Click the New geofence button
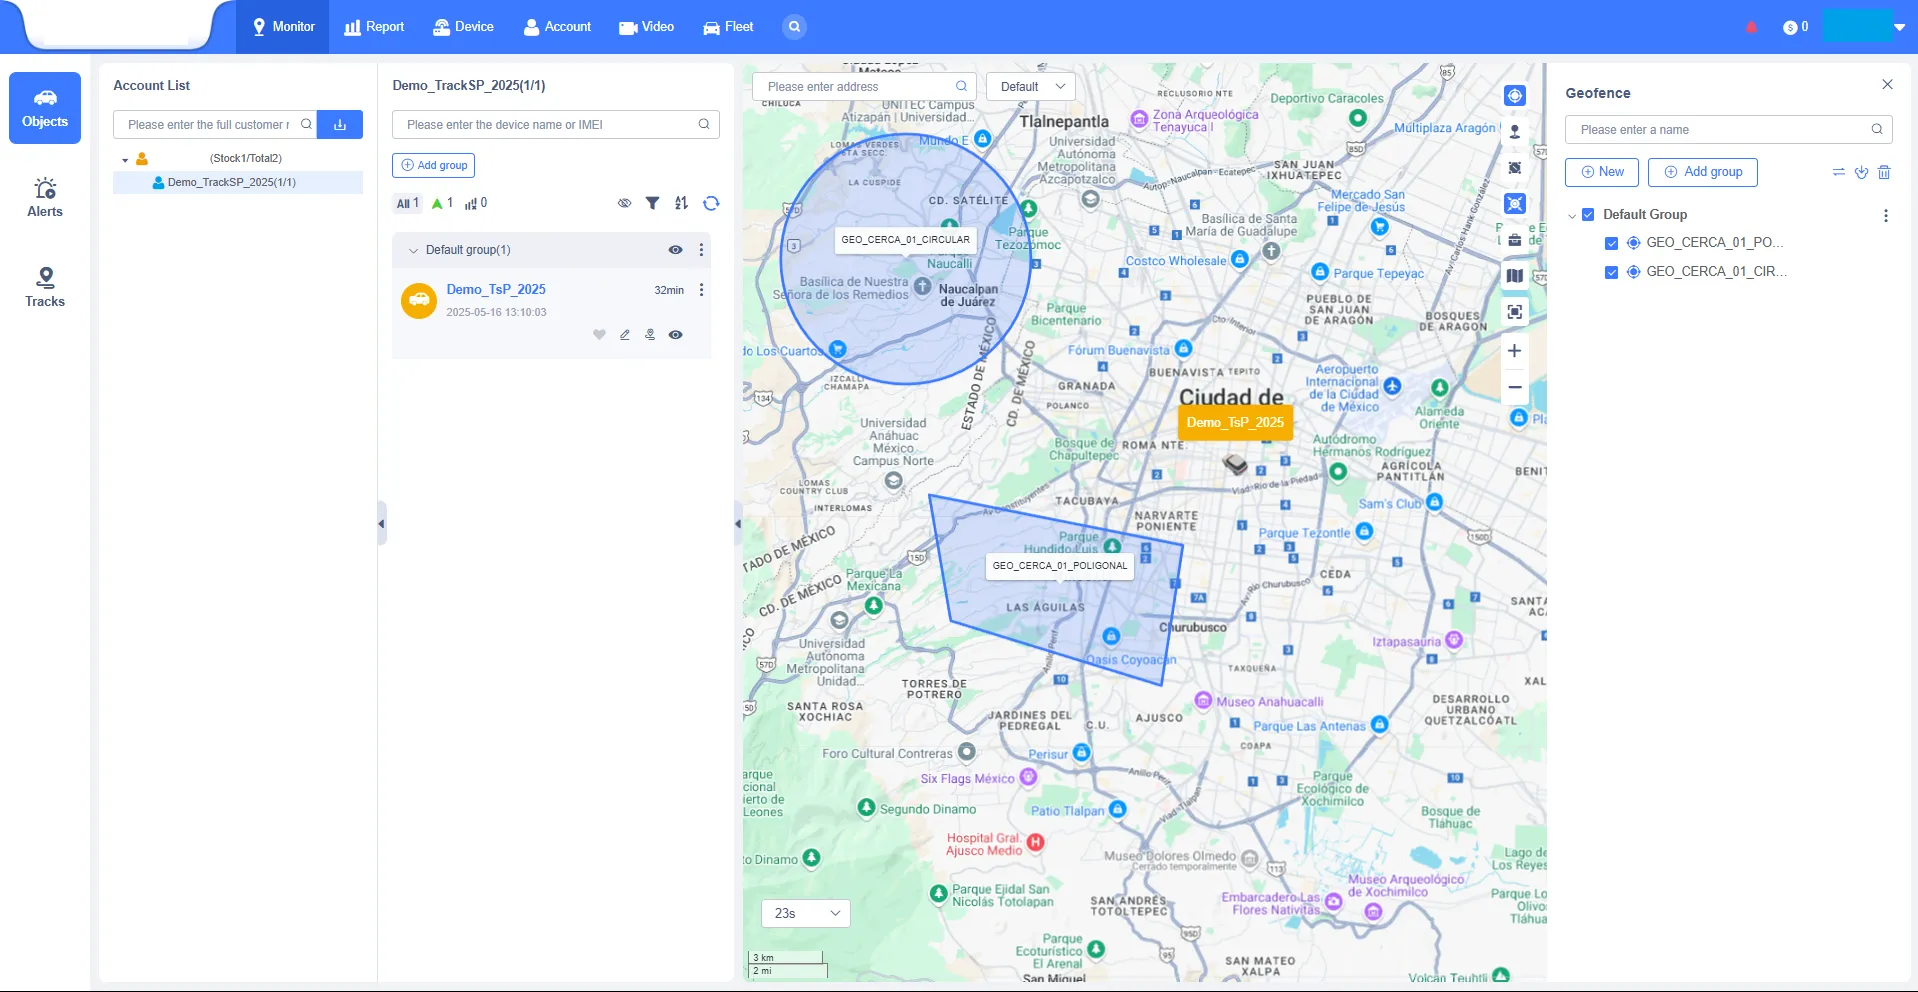The image size is (1918, 992). pyautogui.click(x=1601, y=172)
